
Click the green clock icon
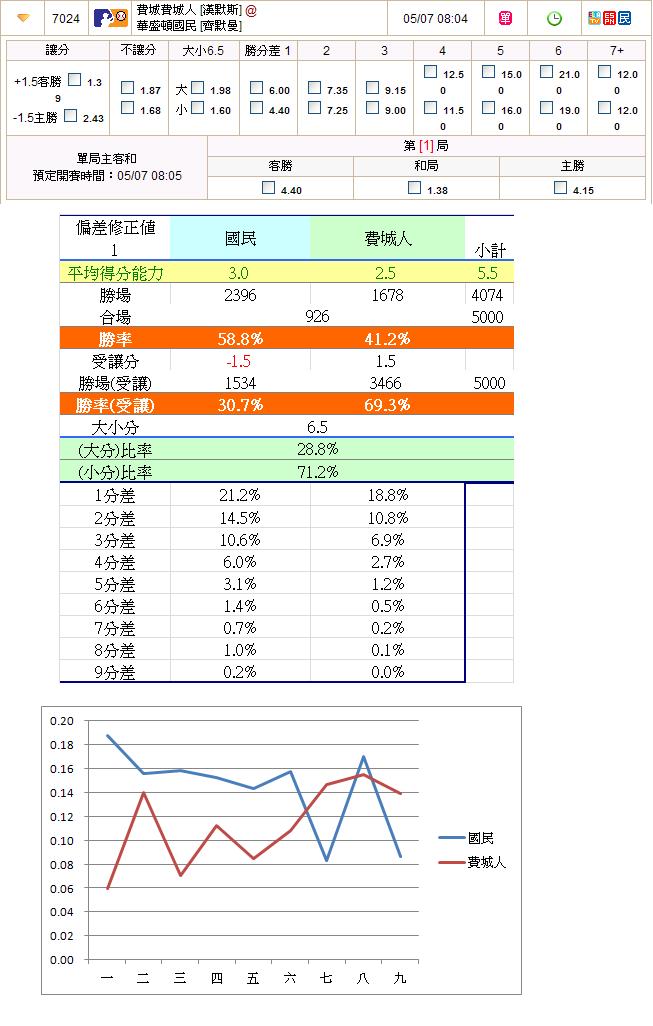point(554,18)
